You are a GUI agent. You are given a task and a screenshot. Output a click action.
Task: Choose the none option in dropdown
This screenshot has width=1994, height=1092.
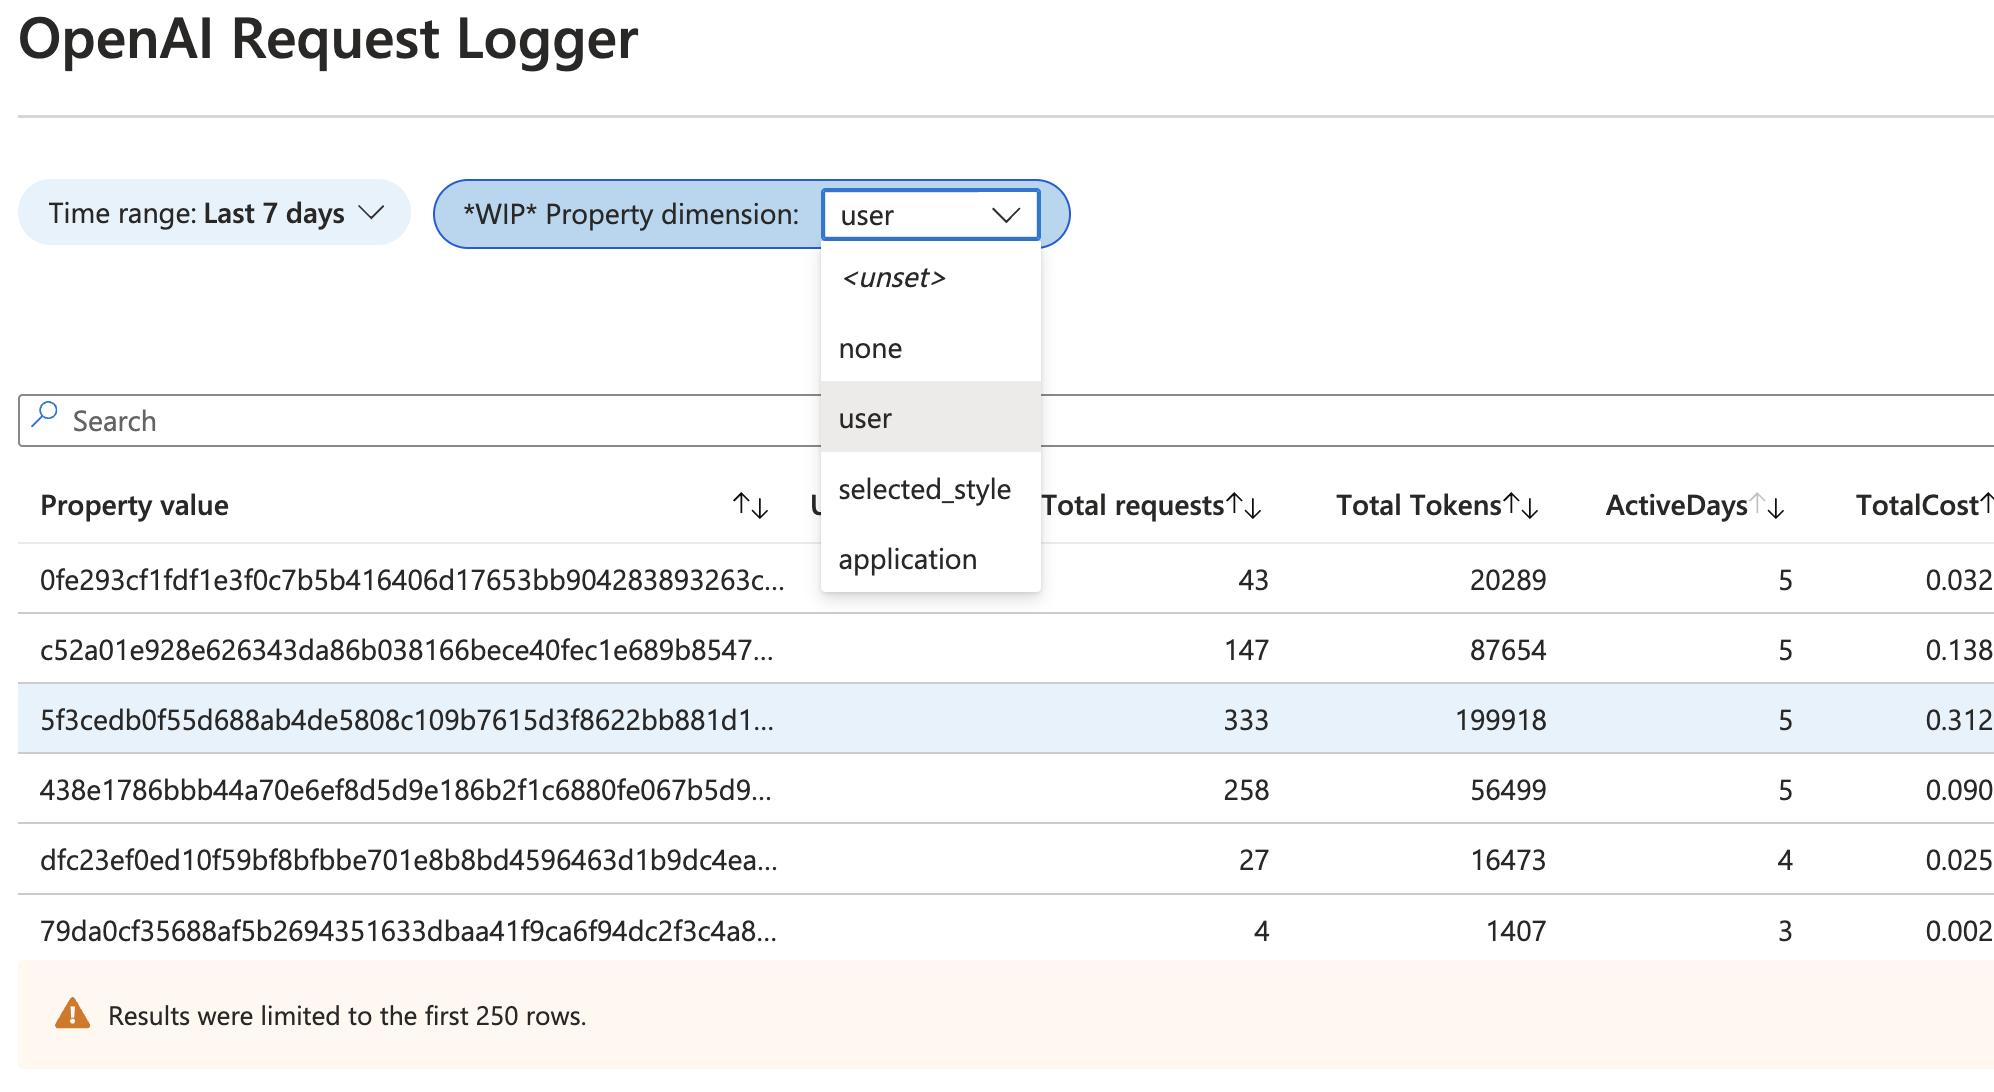click(870, 348)
